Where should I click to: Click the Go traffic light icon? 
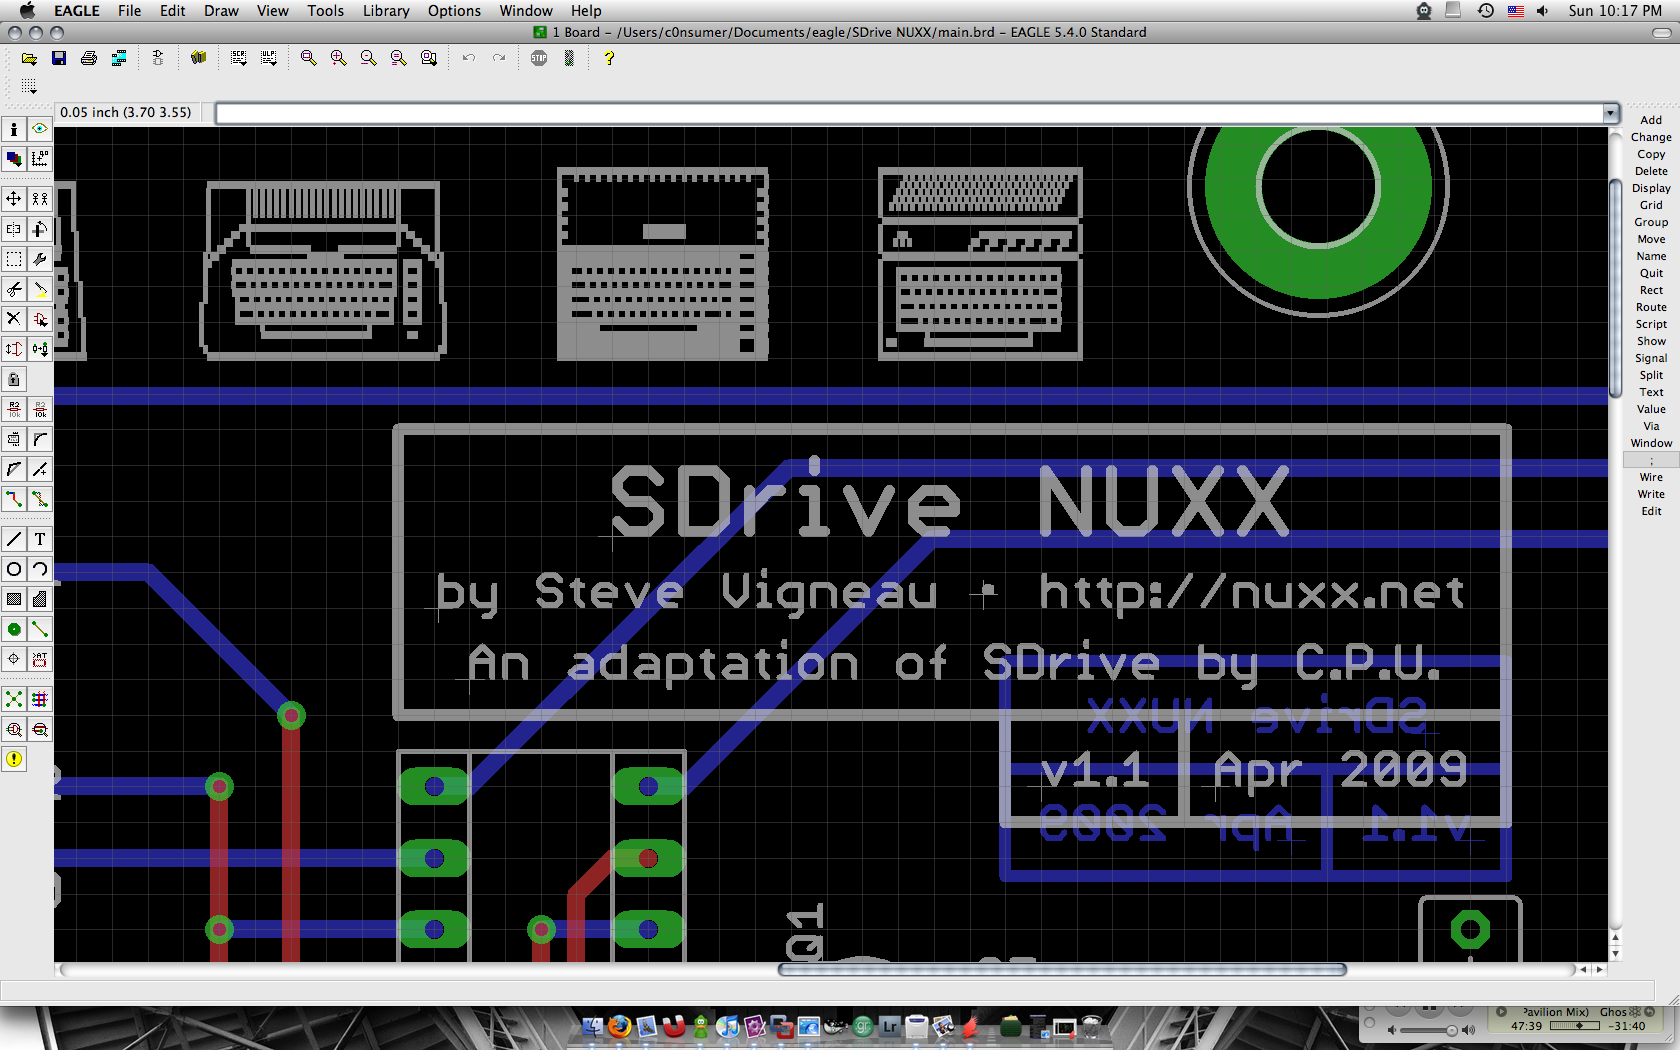coord(569,58)
